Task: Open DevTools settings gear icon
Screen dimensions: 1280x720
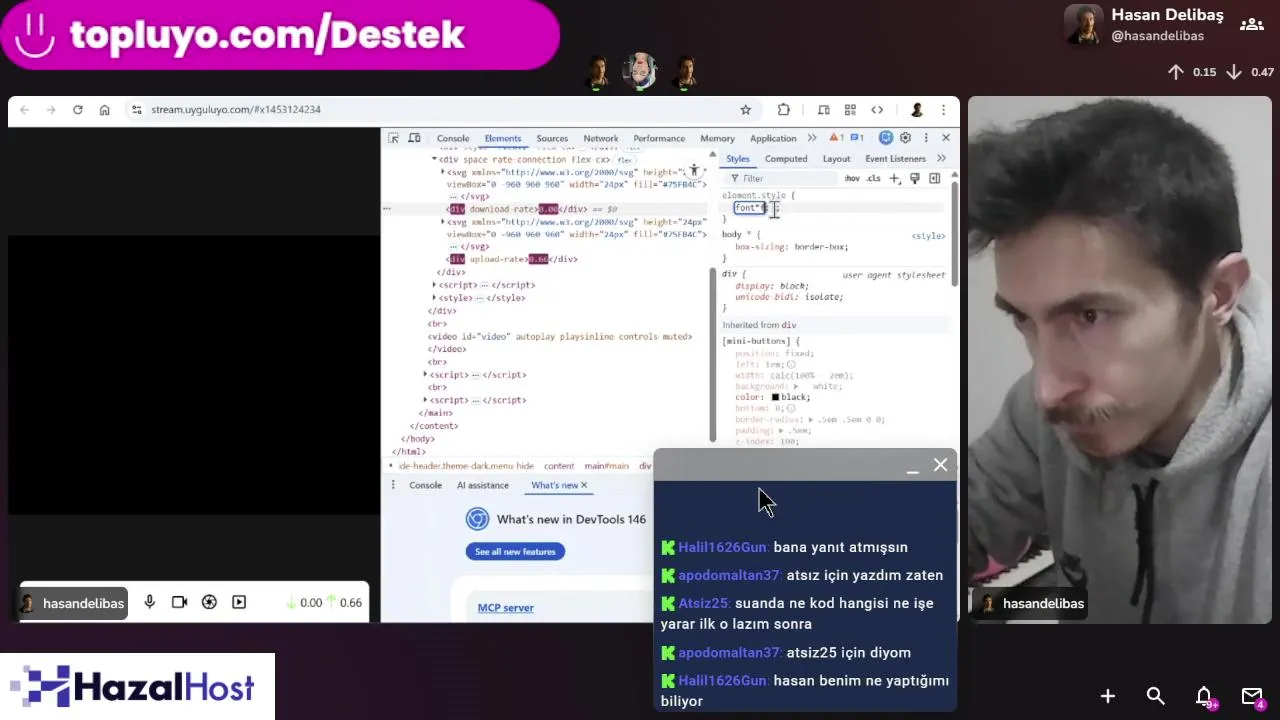Action: point(905,138)
